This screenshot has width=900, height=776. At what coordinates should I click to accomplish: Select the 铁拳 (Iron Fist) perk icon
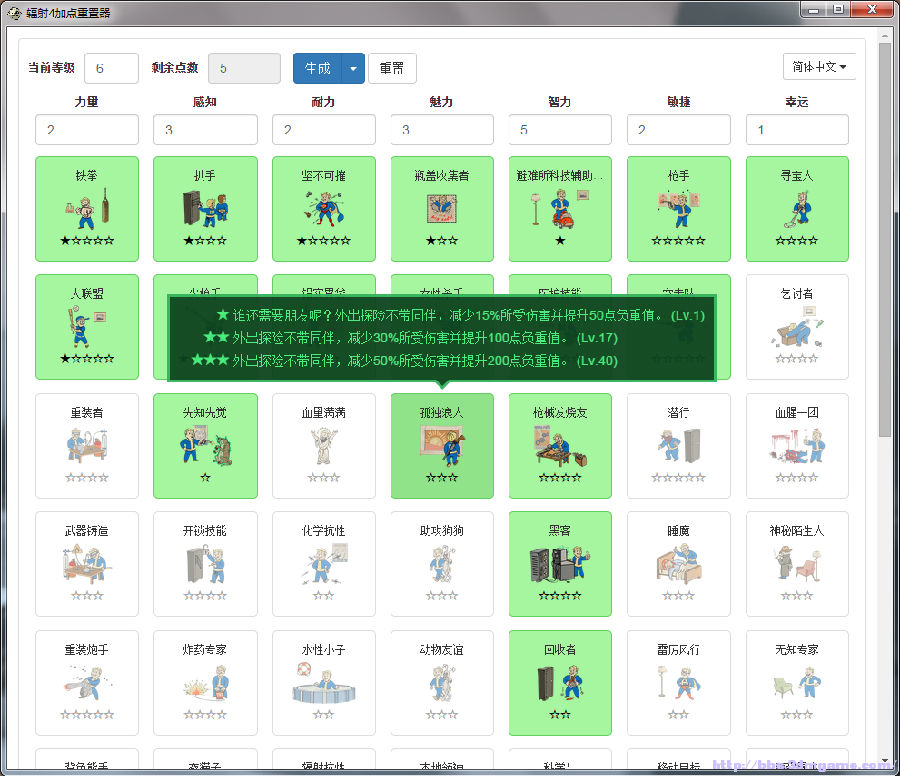click(86, 207)
